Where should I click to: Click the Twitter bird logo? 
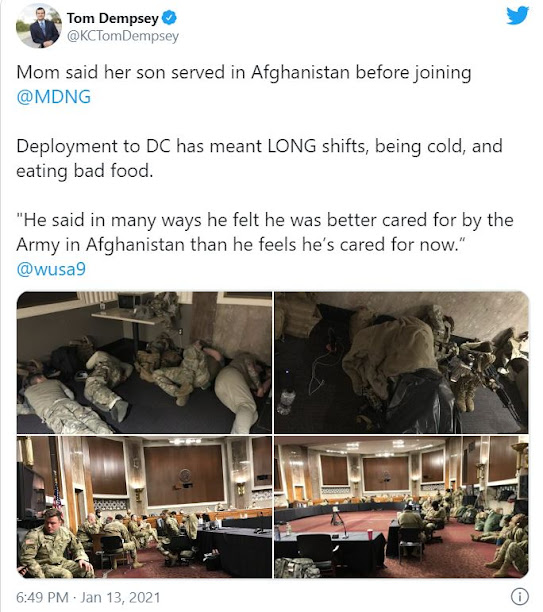tap(518, 16)
